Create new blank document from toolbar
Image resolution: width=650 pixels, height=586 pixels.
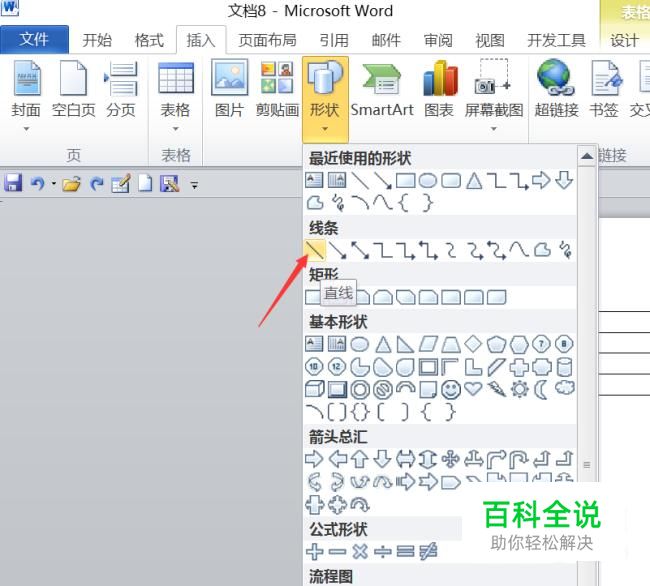(x=145, y=183)
